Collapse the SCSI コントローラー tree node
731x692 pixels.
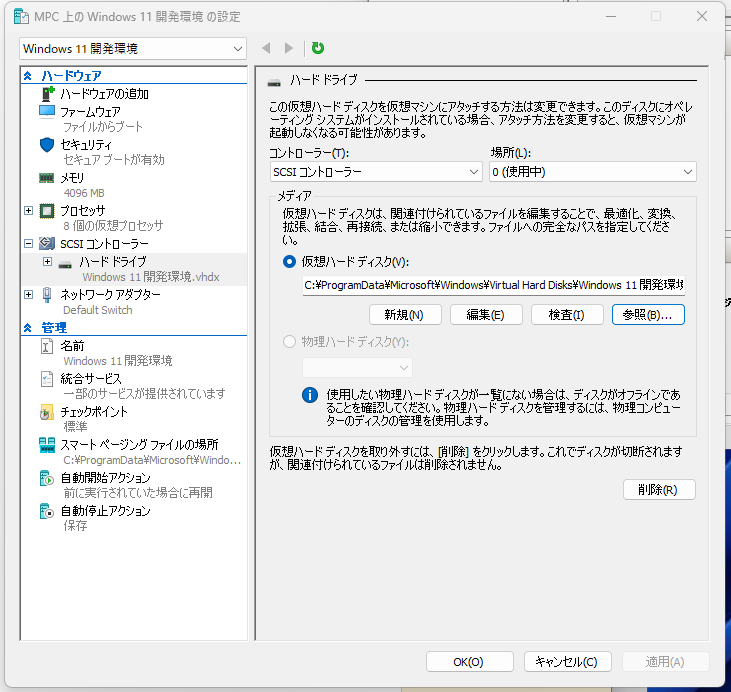(28, 243)
